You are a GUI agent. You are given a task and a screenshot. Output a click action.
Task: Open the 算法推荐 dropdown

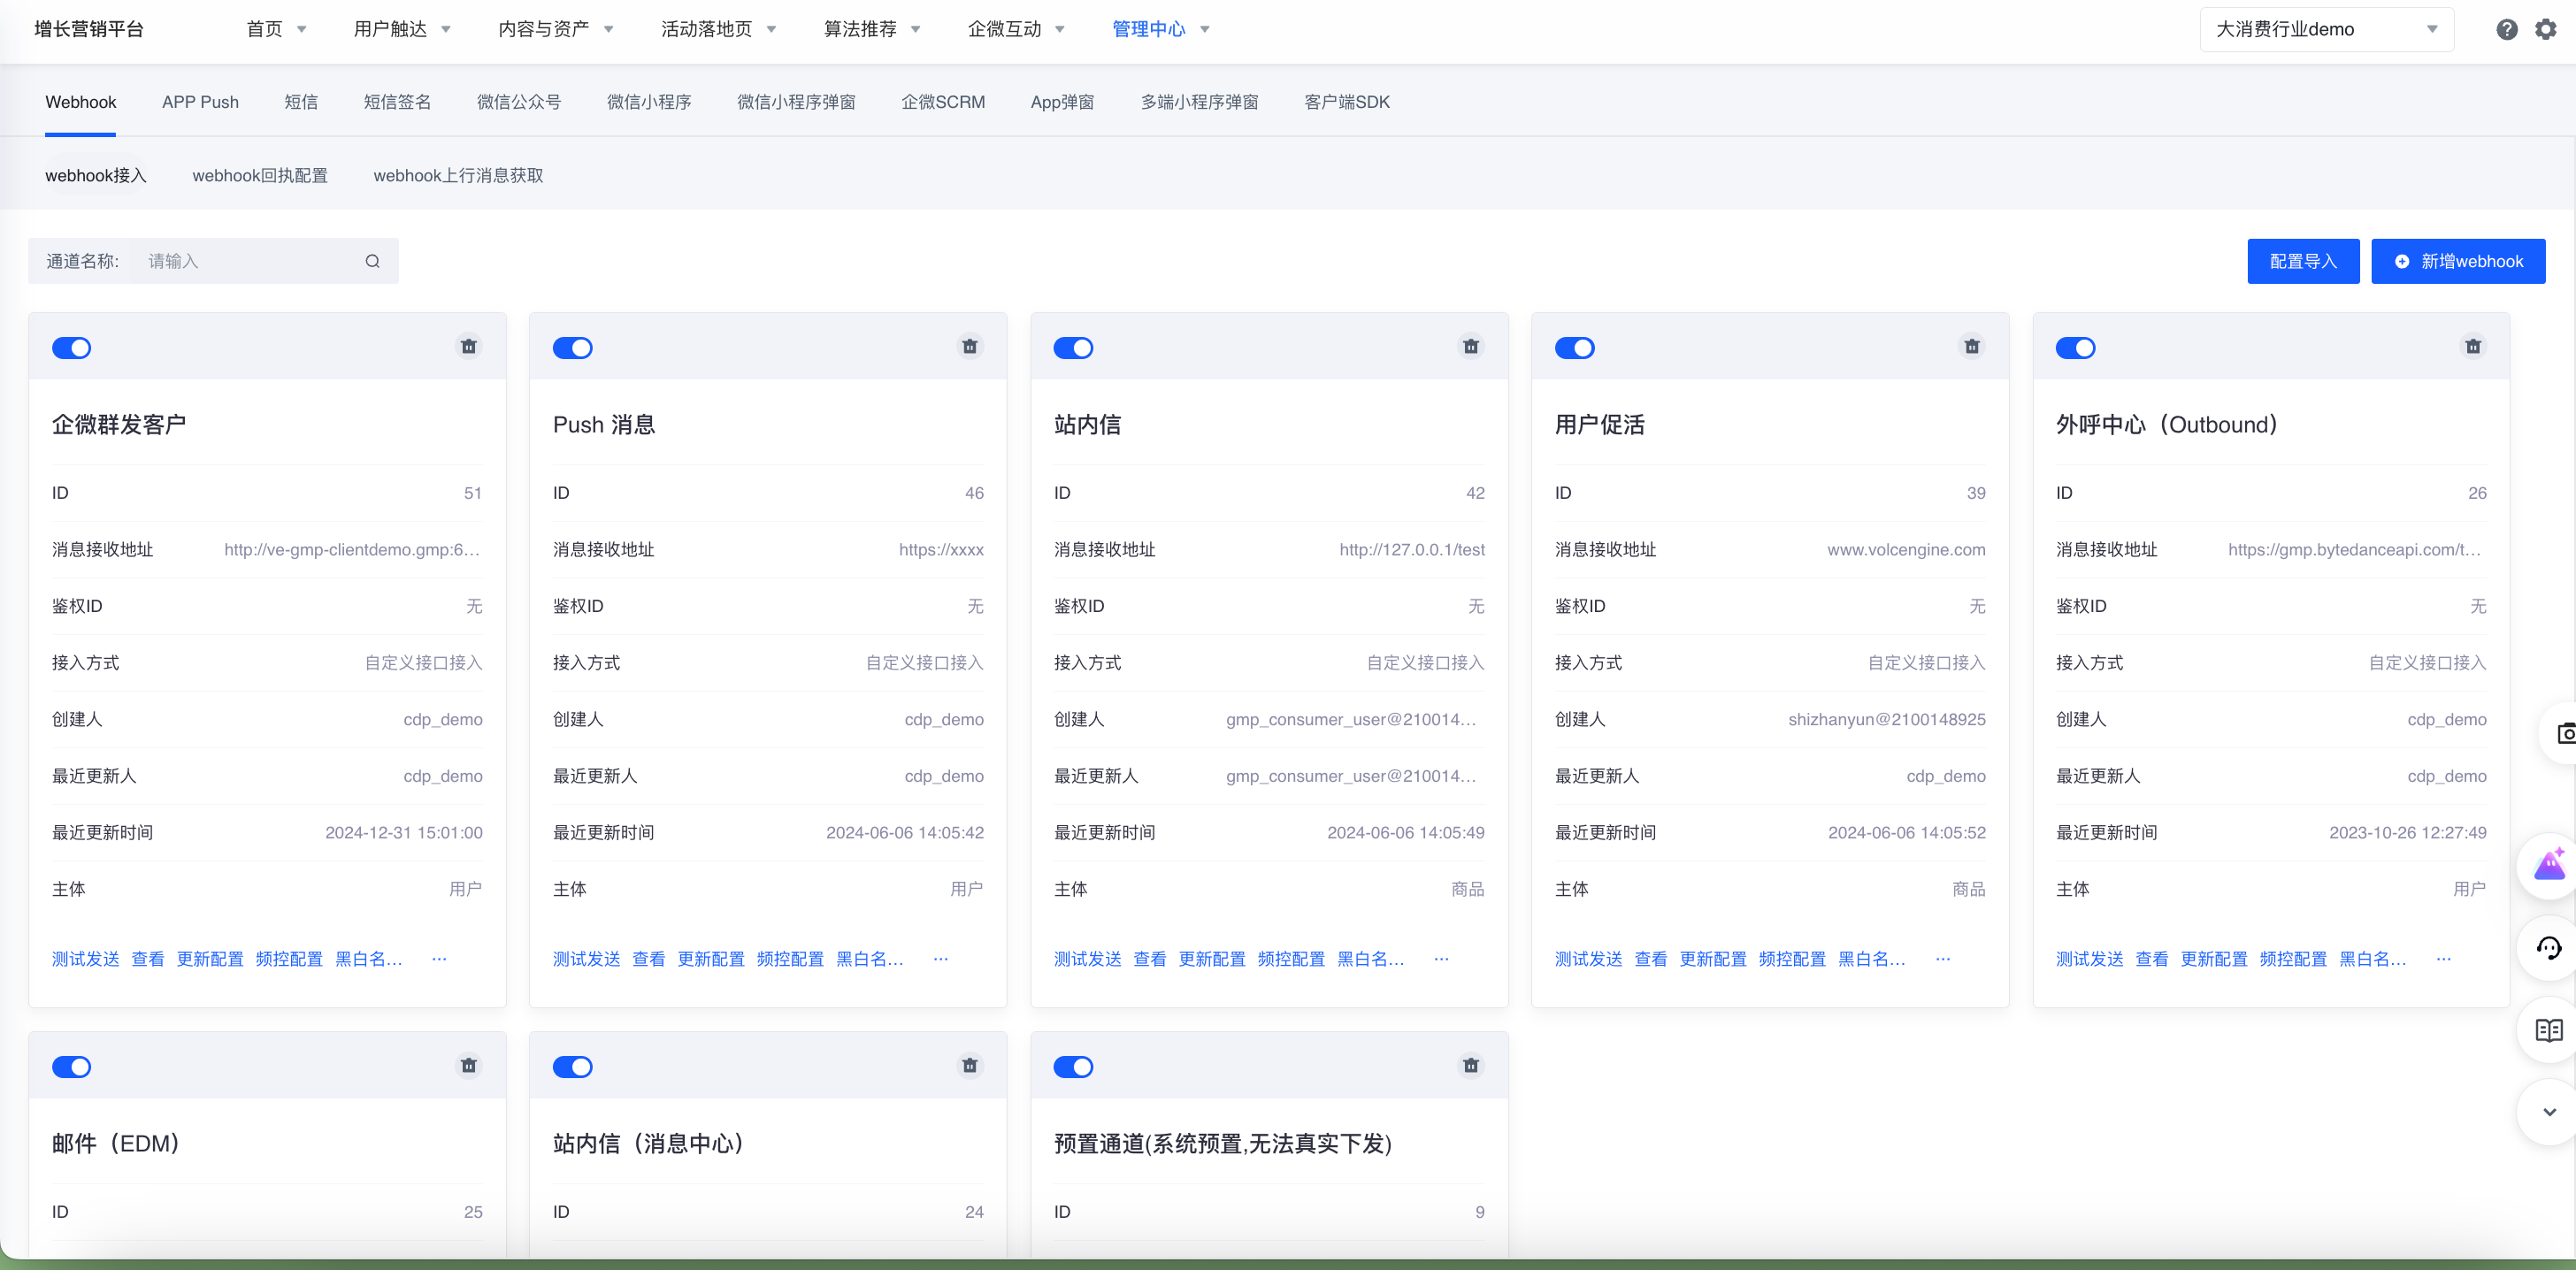(871, 29)
